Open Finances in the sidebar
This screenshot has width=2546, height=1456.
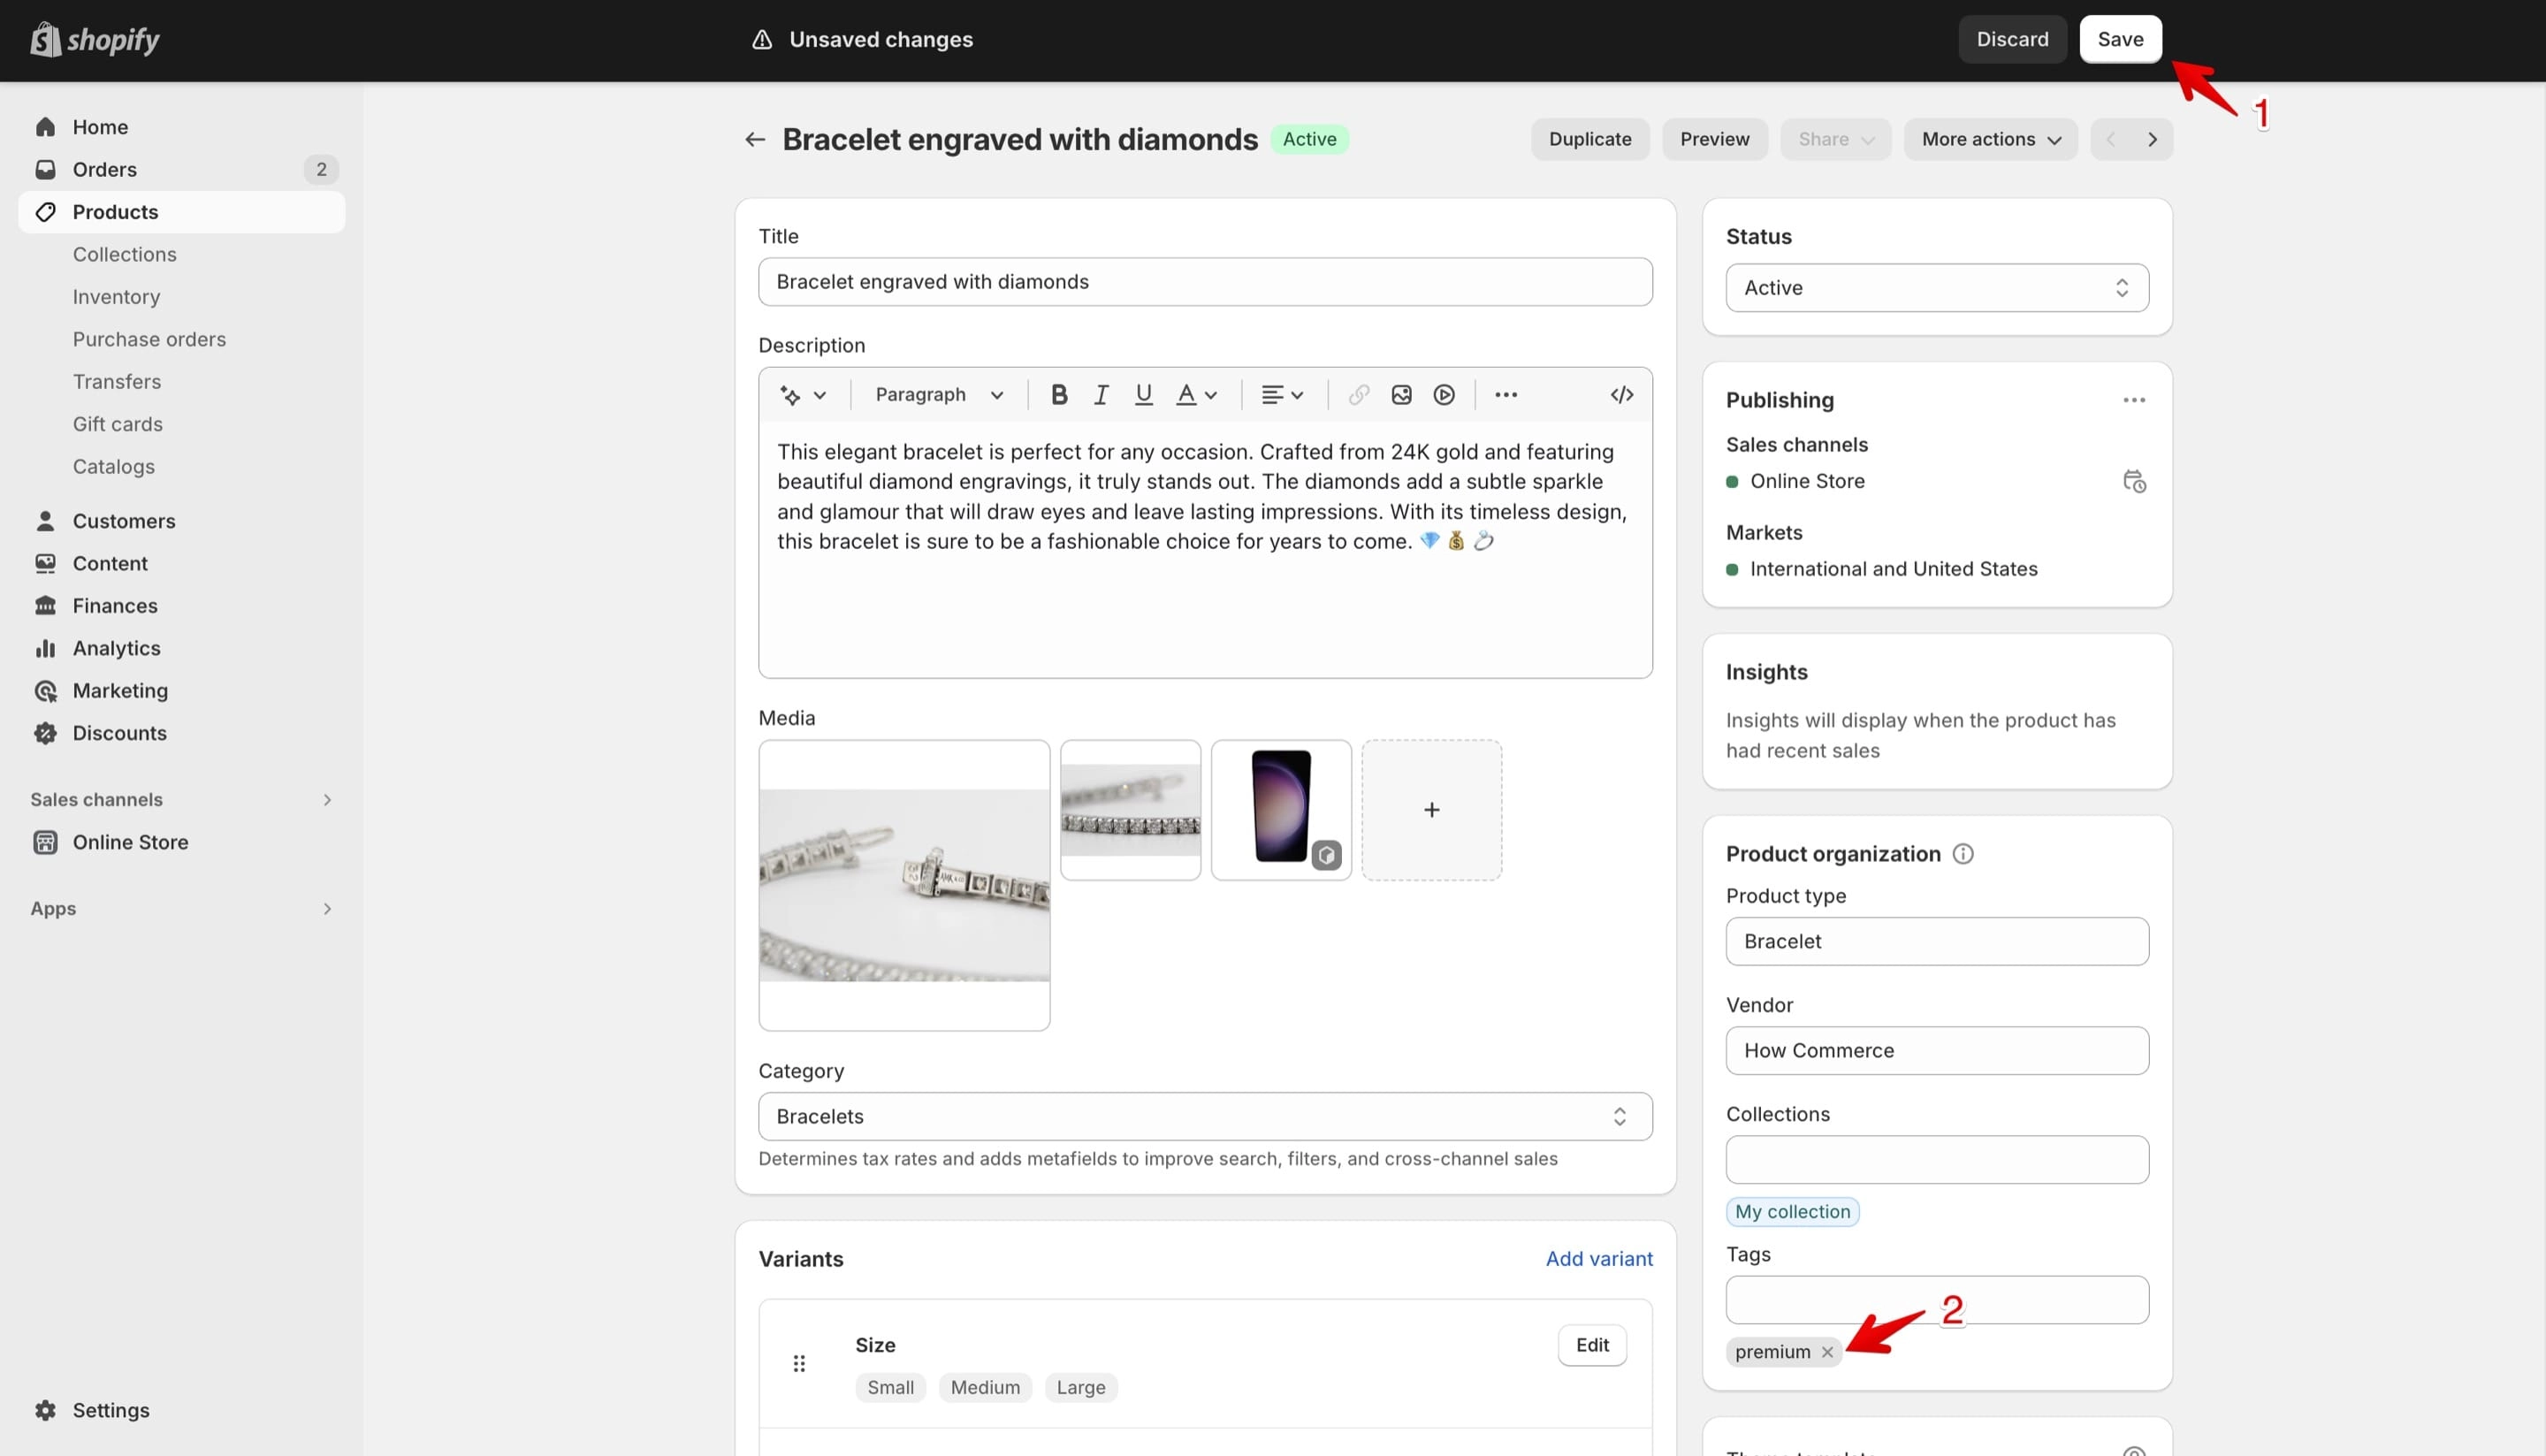182,606
